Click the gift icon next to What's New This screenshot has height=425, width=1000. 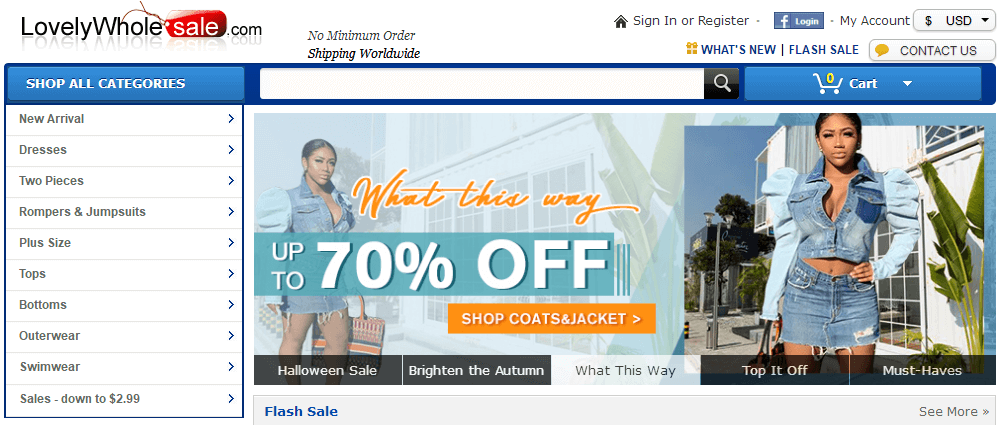[x=691, y=48]
